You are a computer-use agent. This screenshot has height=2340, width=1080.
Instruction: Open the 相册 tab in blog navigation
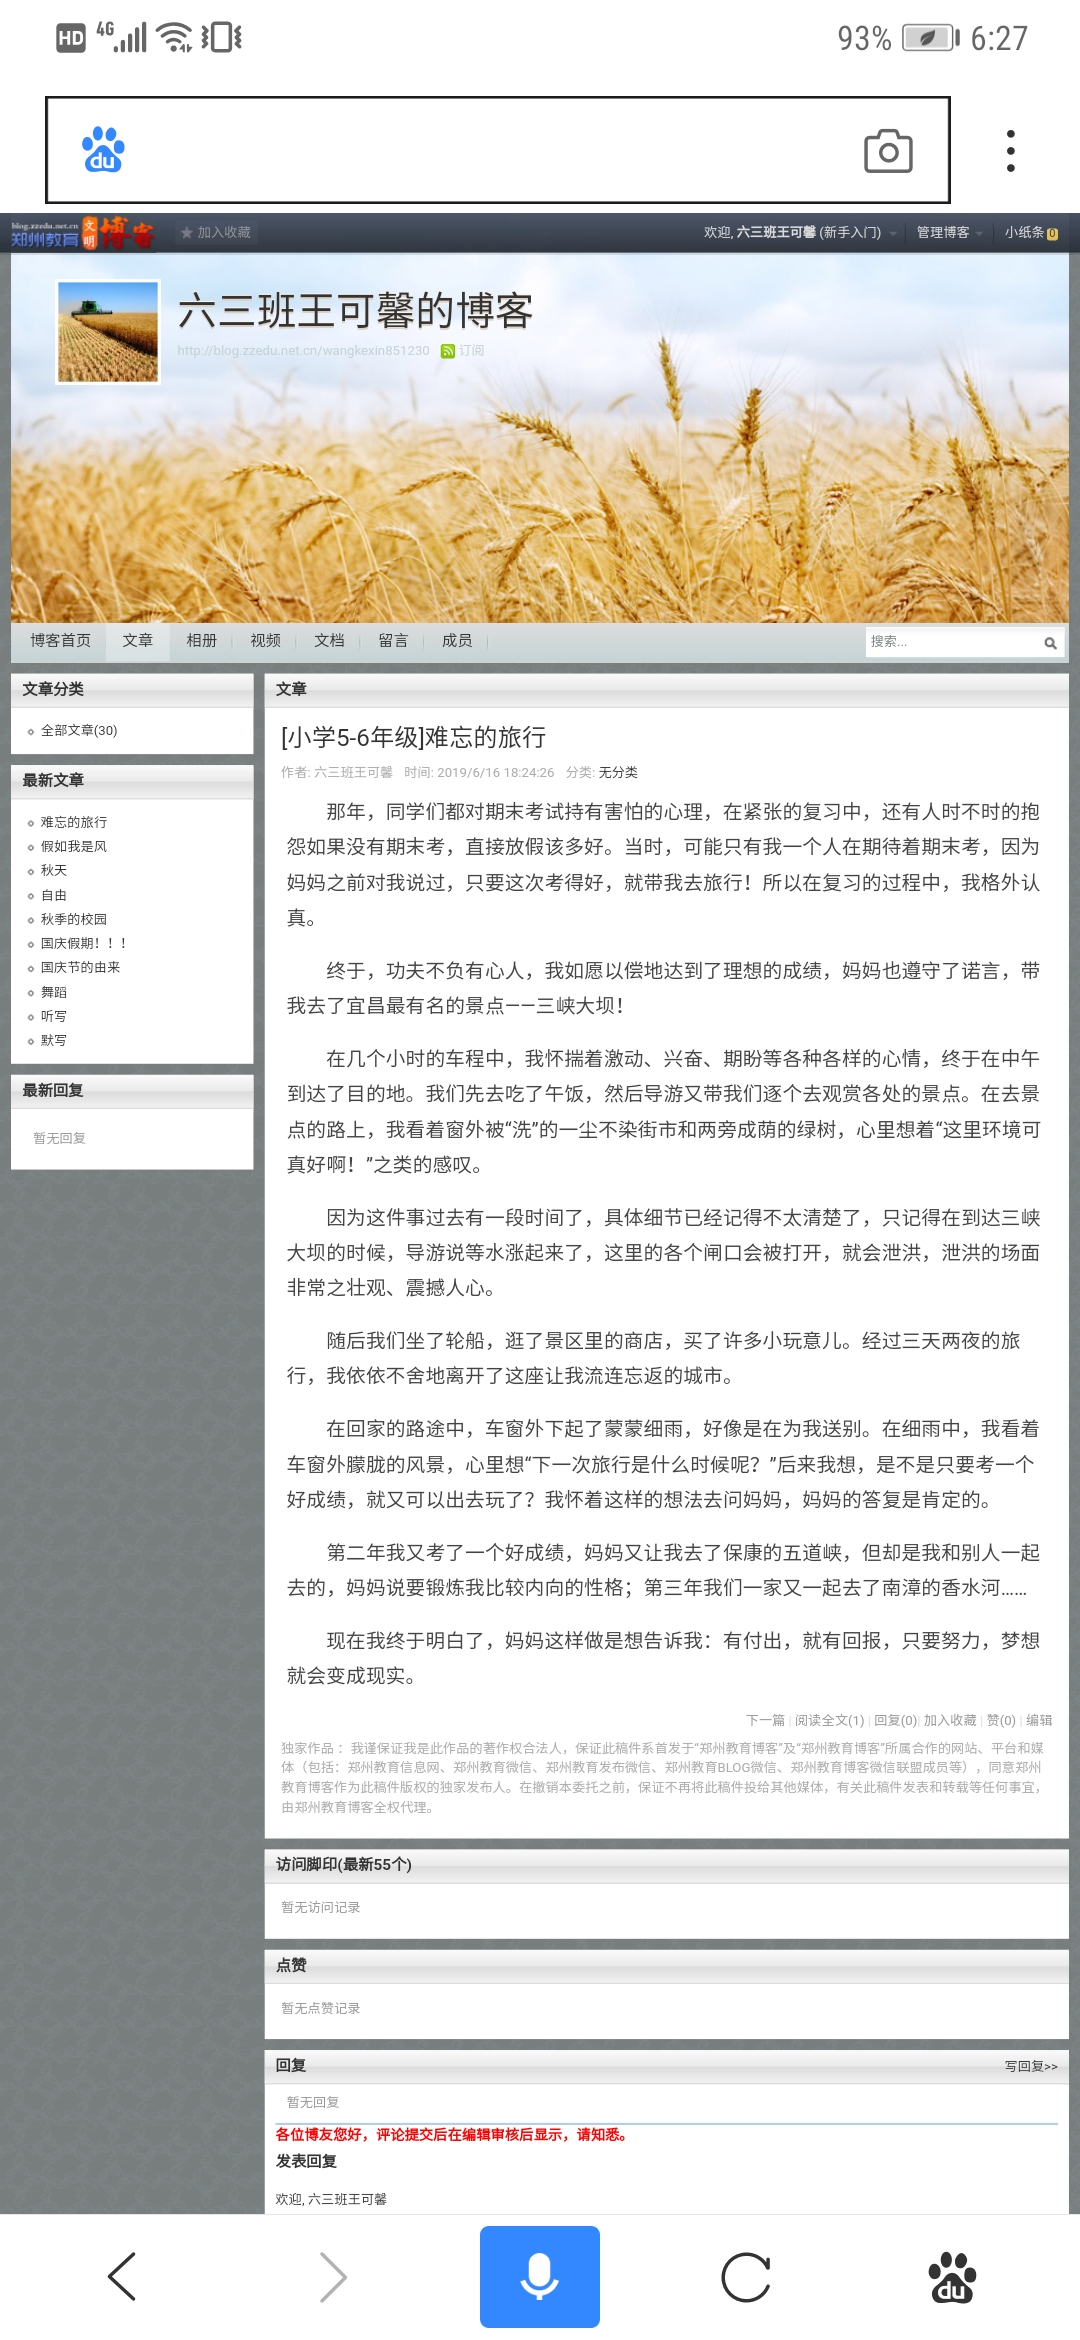click(x=201, y=641)
